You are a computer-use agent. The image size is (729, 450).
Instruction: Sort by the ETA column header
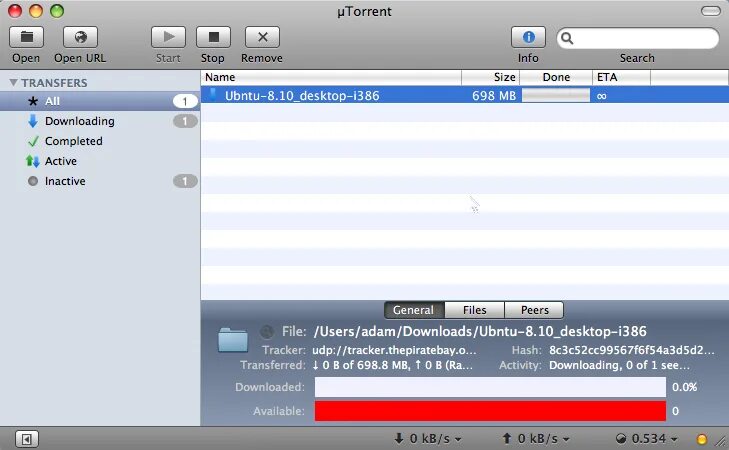pyautogui.click(x=622, y=77)
